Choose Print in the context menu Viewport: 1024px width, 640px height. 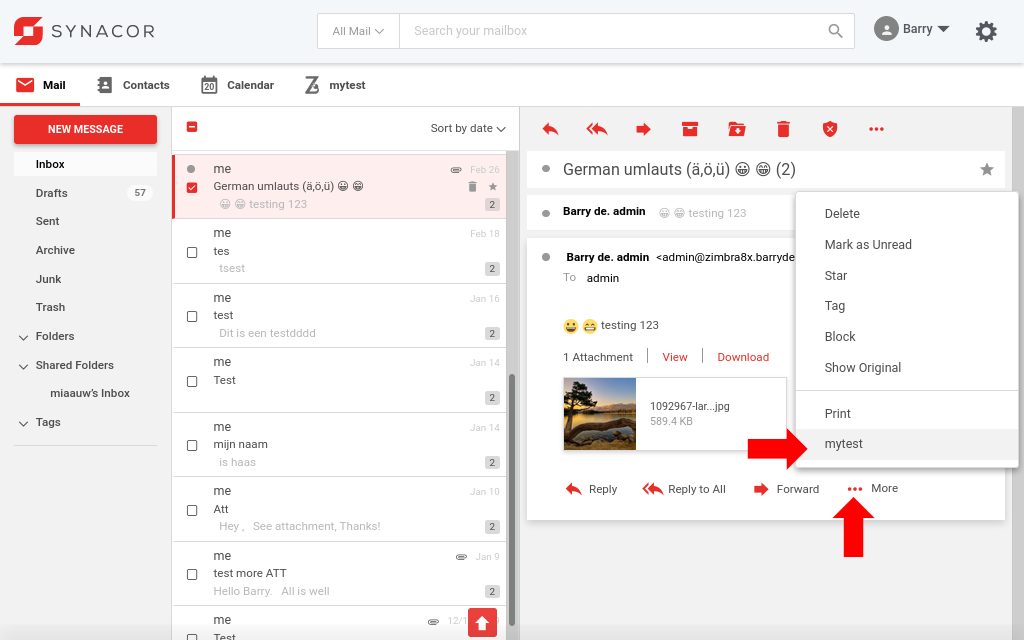[907, 413]
